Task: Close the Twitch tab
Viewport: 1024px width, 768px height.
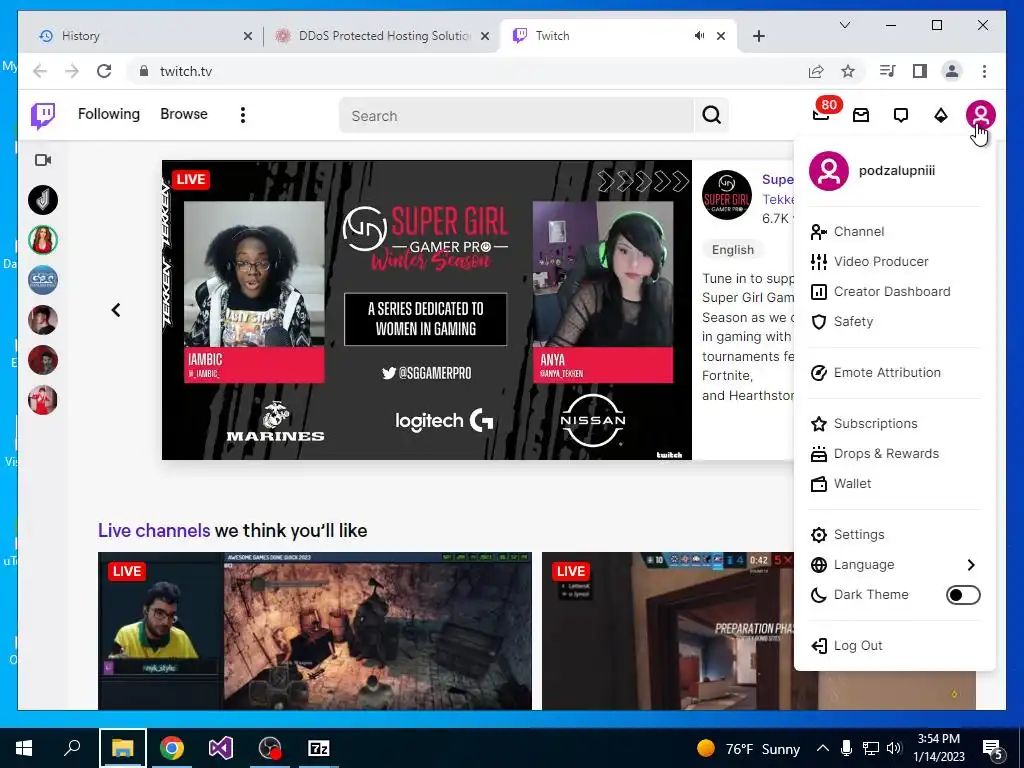Action: tap(721, 36)
